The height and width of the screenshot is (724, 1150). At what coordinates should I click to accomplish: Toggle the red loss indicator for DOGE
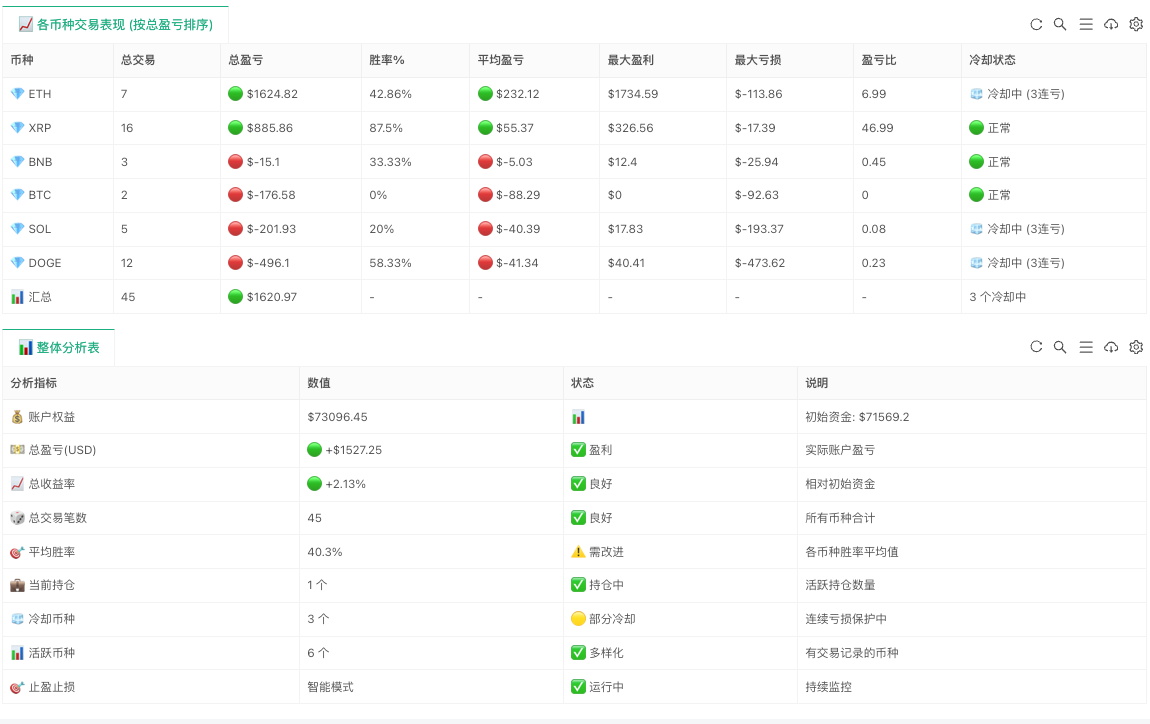(x=236, y=262)
